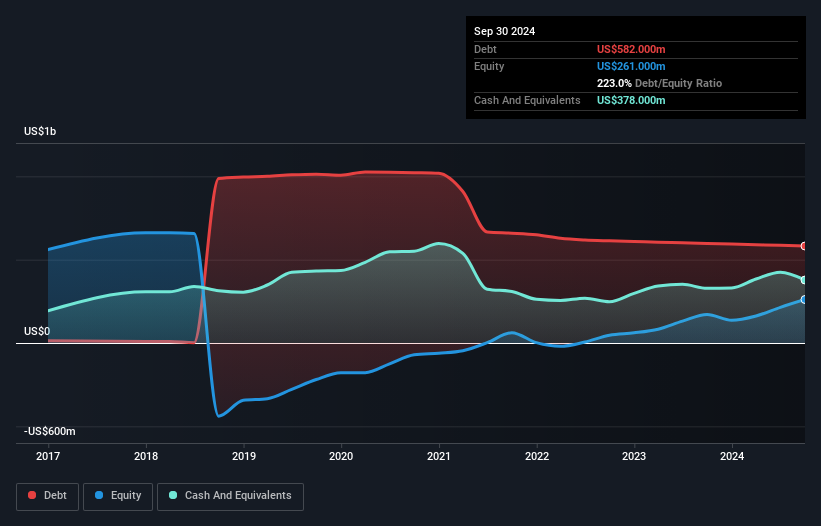Select the 2017 x-axis label

click(48, 456)
